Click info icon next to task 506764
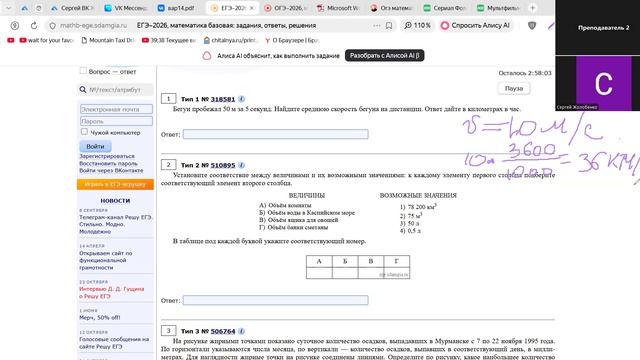Image resolution: width=640 pixels, height=360 pixels. click(241, 331)
